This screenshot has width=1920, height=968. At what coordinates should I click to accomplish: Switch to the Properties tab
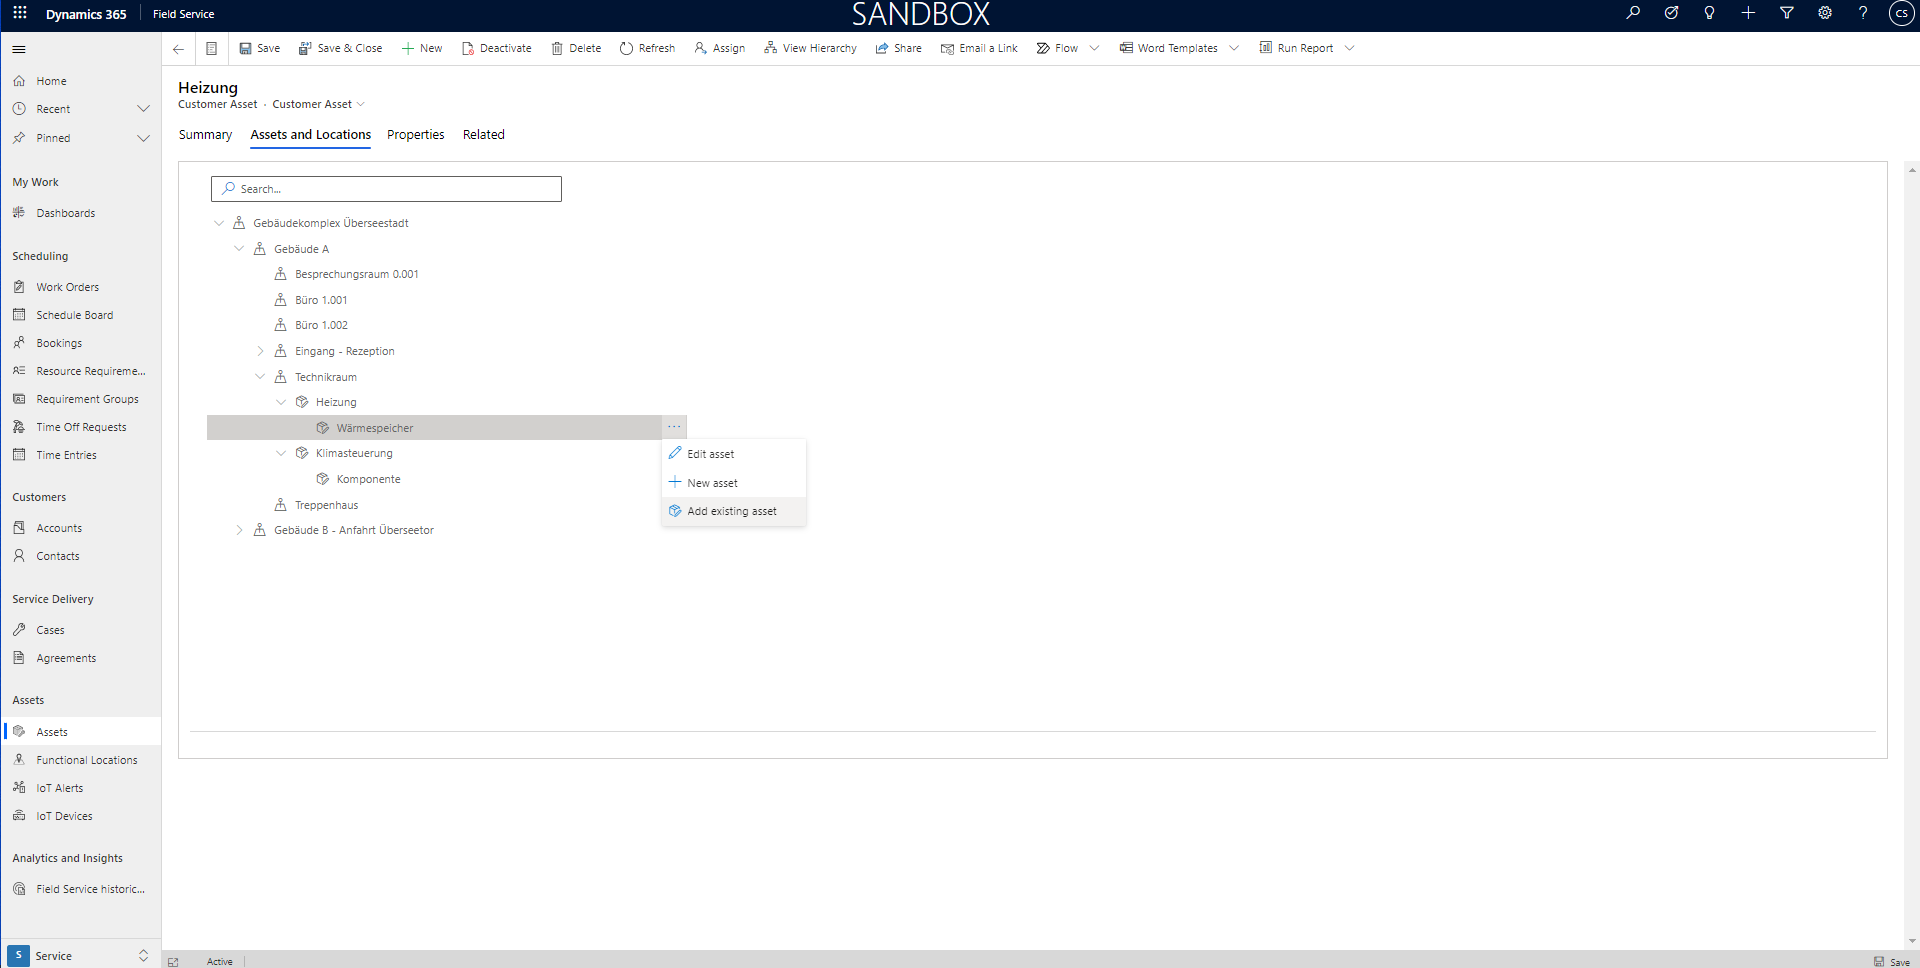415,135
